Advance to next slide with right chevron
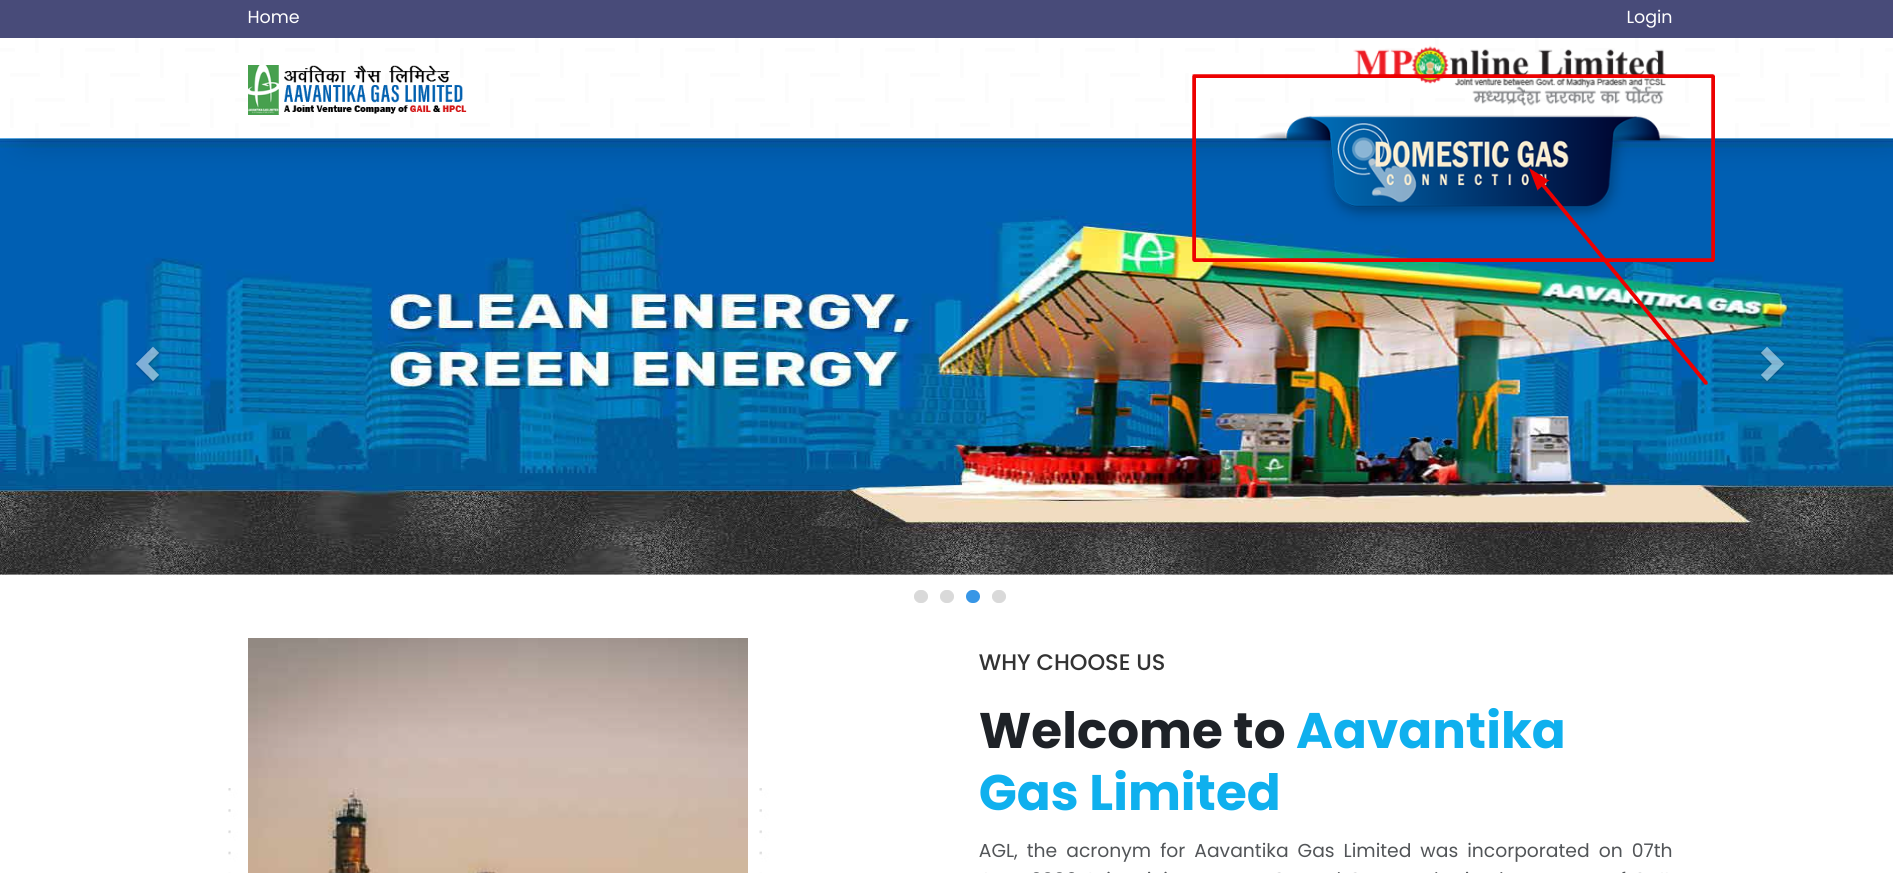Image resolution: width=1893 pixels, height=873 pixels. pyautogui.click(x=1772, y=364)
